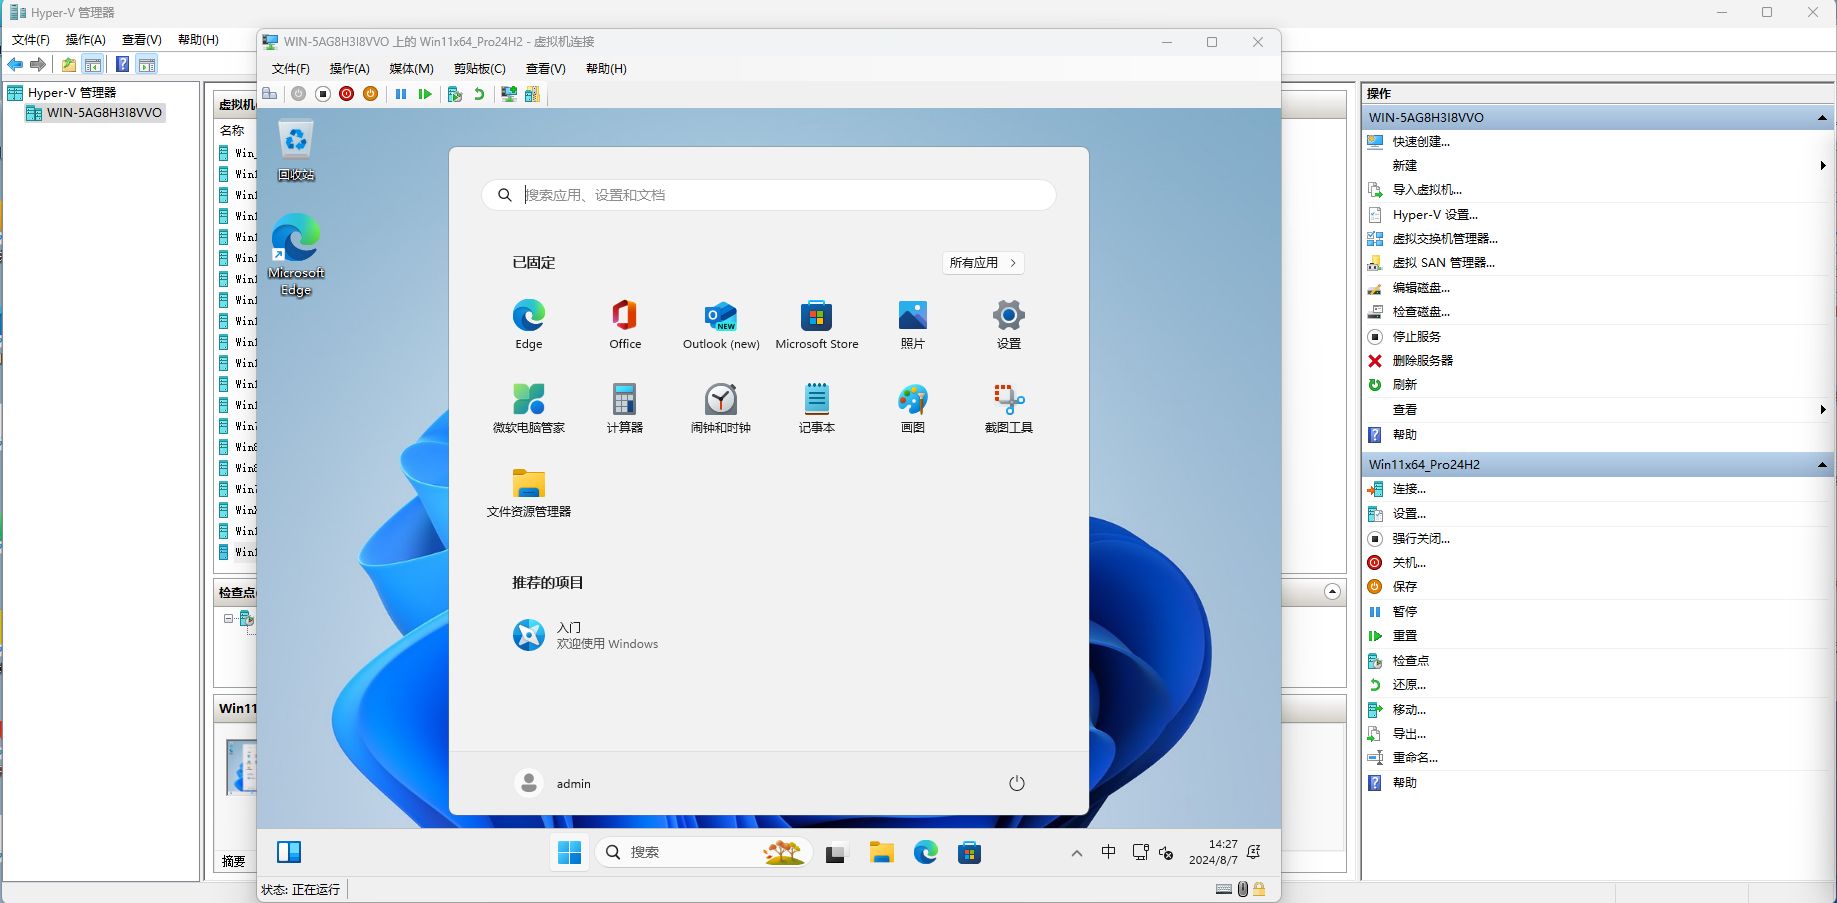Launch Office from the Start menu
1837x903 pixels.
pyautogui.click(x=625, y=324)
